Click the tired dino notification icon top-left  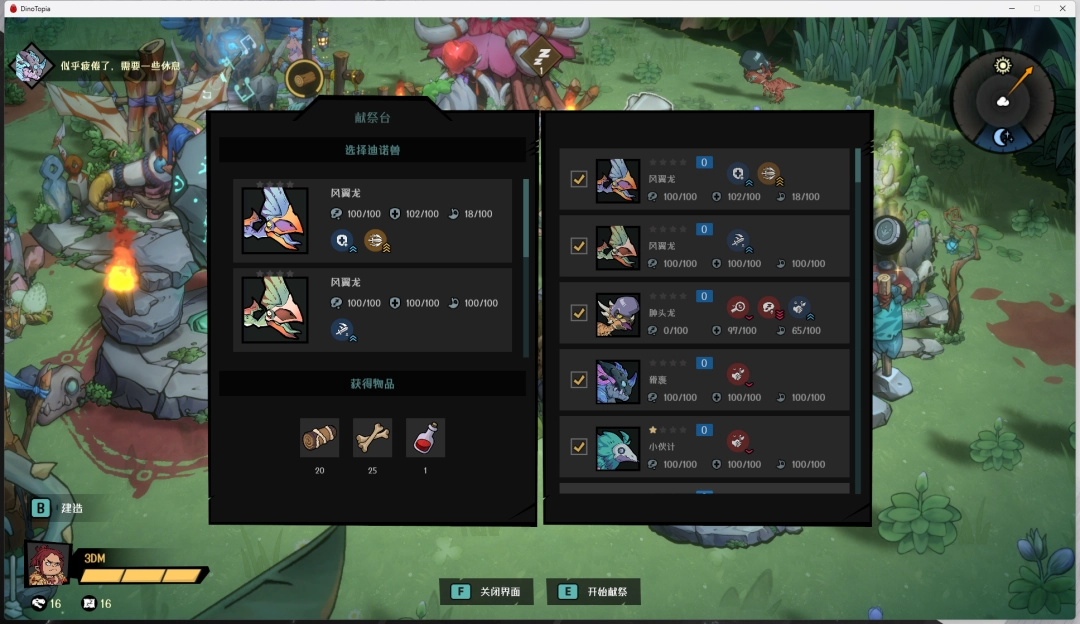[31, 66]
